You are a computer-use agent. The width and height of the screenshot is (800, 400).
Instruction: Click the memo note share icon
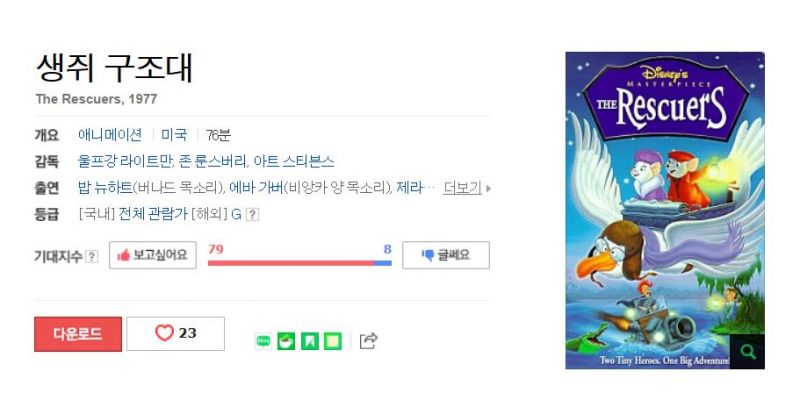click(333, 341)
